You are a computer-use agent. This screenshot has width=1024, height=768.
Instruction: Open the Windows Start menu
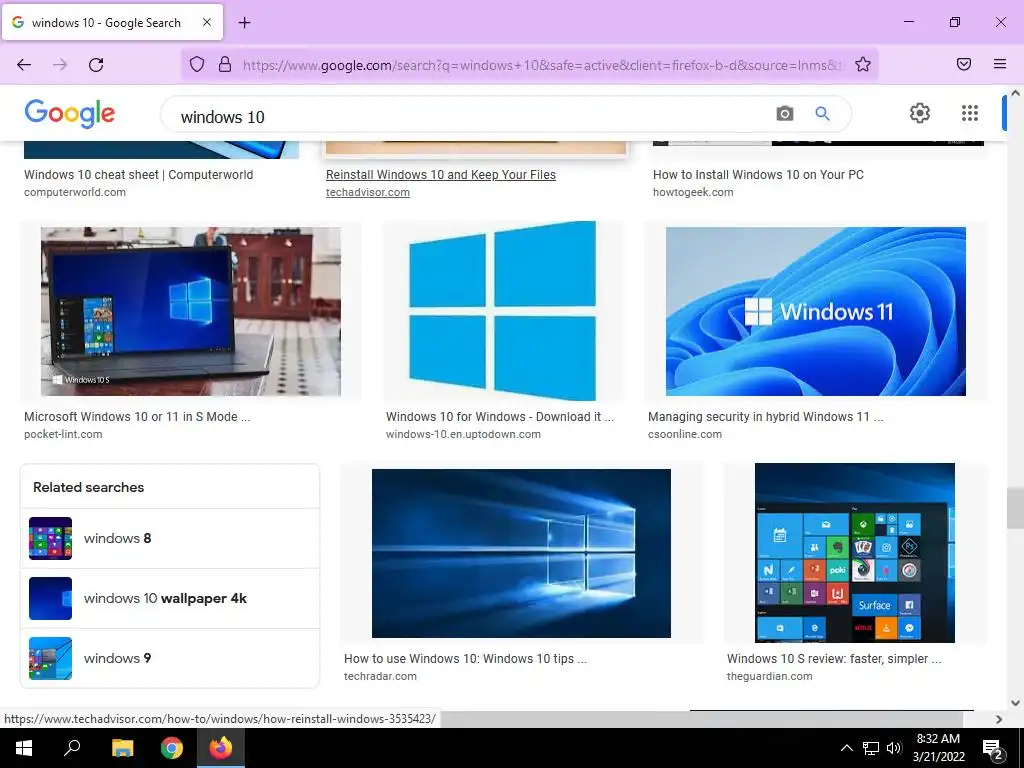24,748
